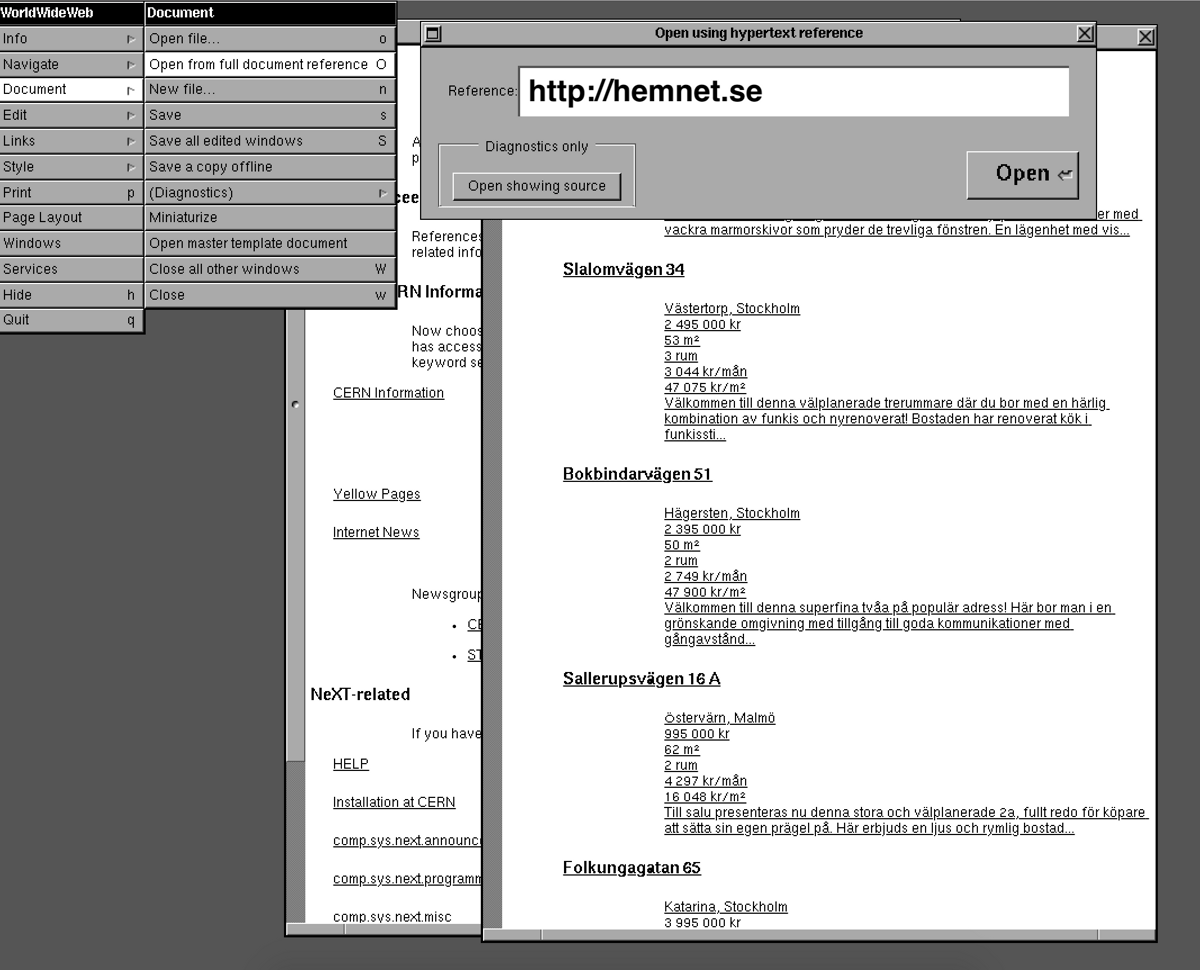Click the 47 900 kr/m² link

click(705, 592)
